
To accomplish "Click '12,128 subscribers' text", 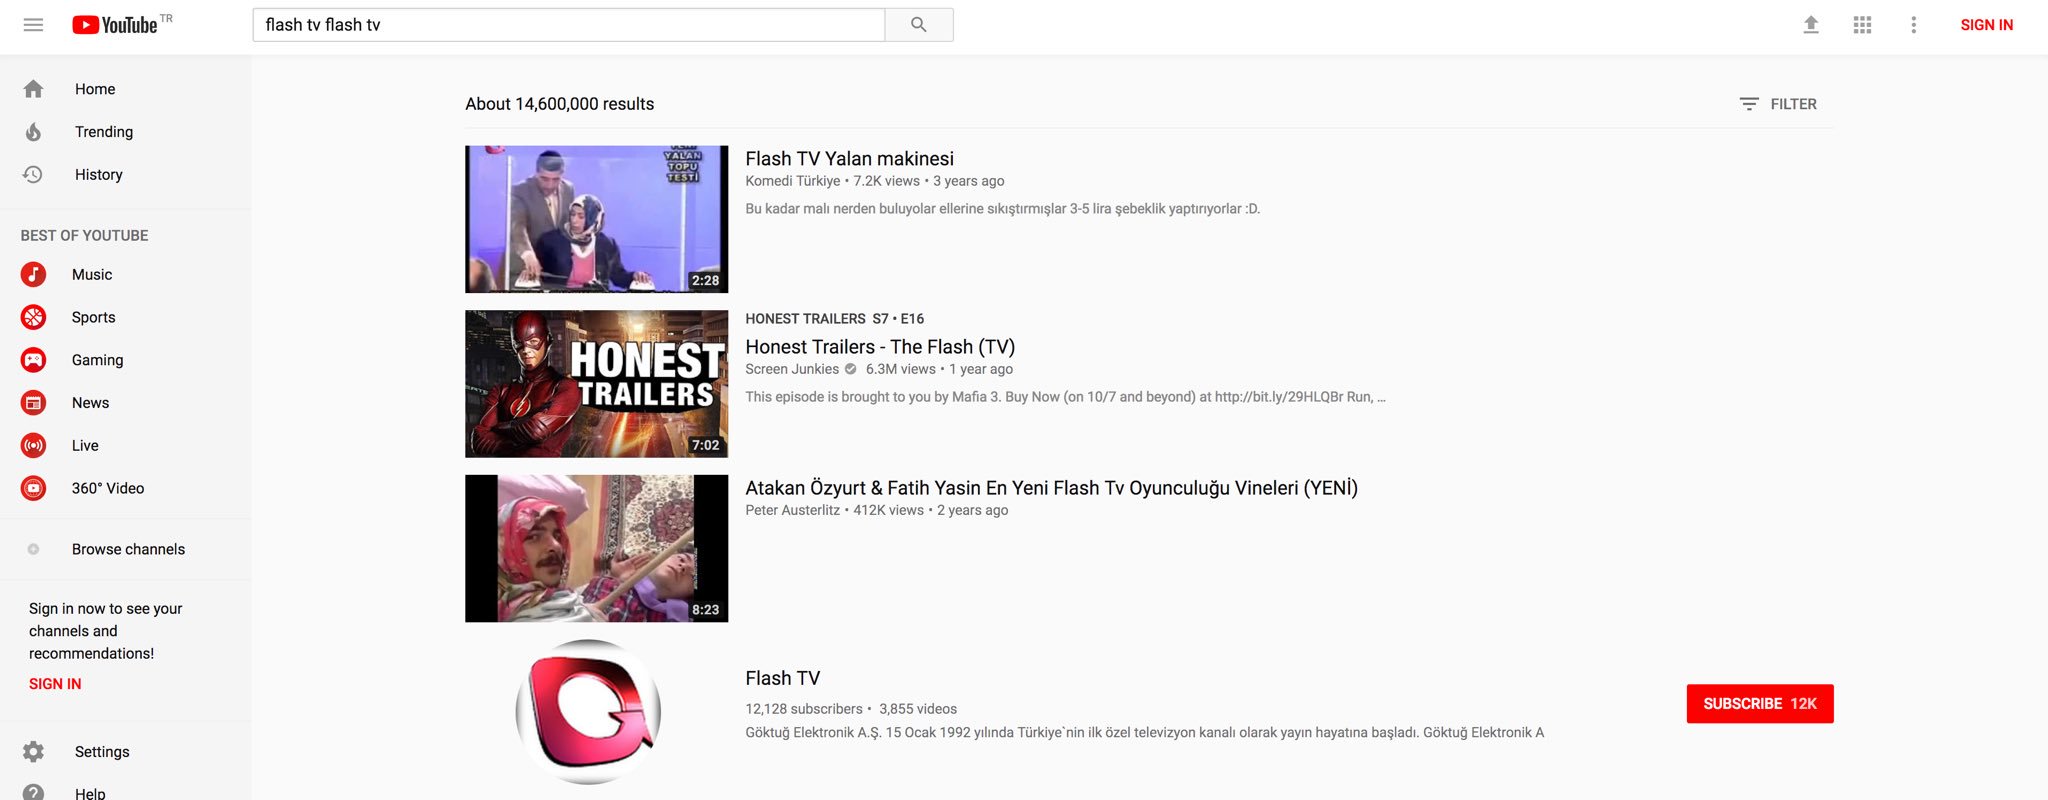I will coord(804,709).
